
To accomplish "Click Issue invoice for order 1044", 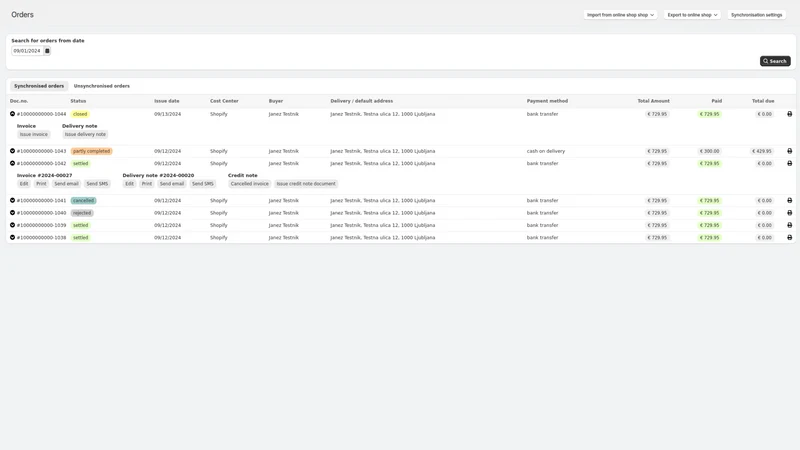I will pyautogui.click(x=34, y=134).
